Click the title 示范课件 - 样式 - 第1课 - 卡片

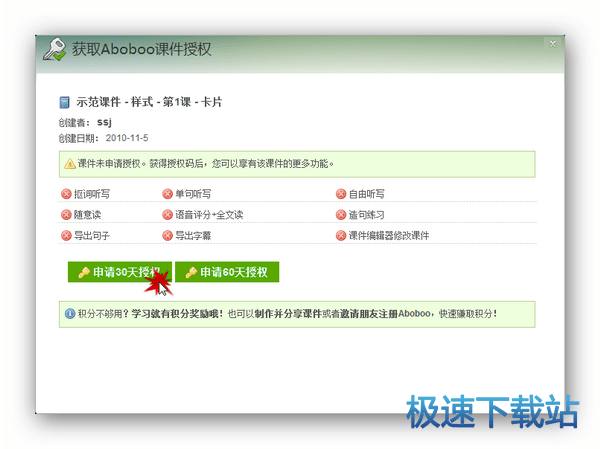(x=149, y=102)
